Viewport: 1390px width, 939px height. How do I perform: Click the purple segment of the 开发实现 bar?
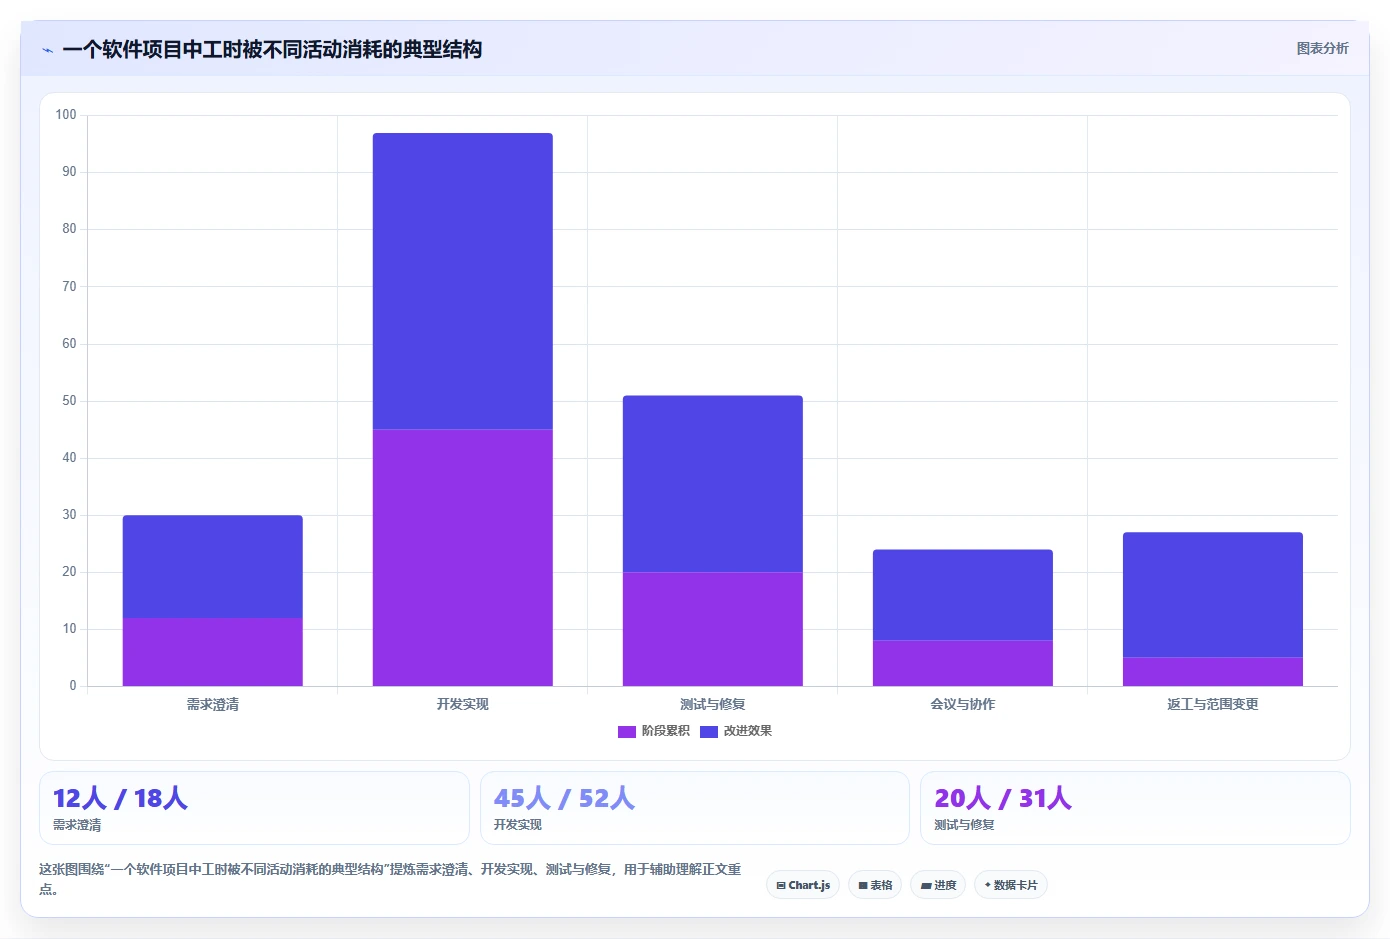pos(463,558)
